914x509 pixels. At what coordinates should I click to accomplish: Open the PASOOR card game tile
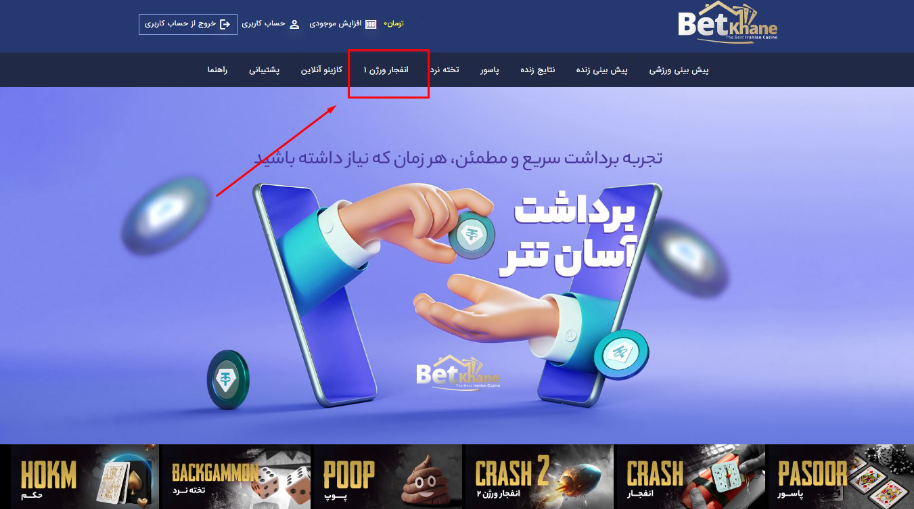[x=841, y=476]
